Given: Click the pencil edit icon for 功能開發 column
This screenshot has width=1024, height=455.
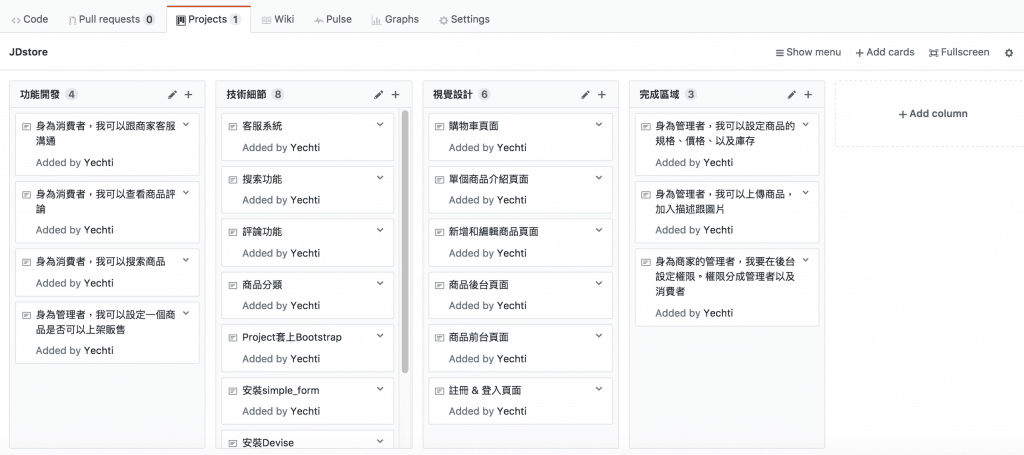Looking at the screenshot, I should coord(172,95).
